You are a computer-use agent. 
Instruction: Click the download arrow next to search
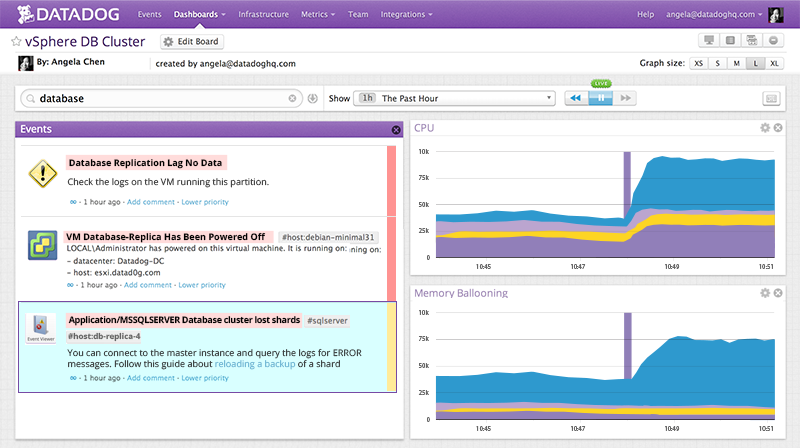point(313,98)
